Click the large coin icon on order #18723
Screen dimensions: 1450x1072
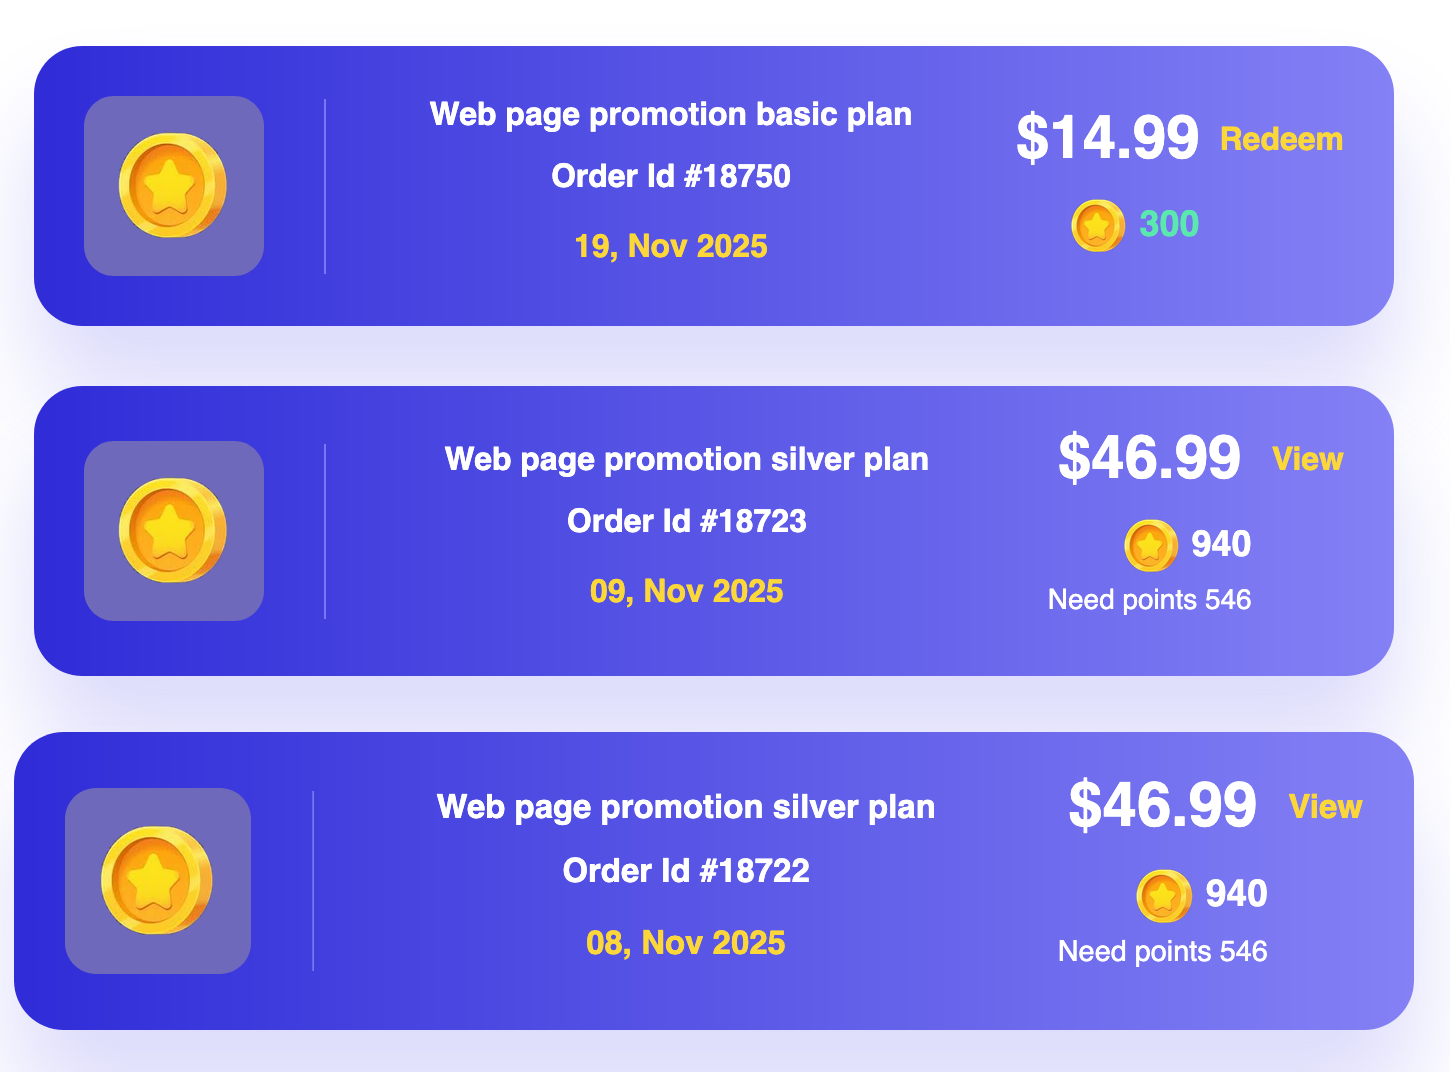(173, 531)
